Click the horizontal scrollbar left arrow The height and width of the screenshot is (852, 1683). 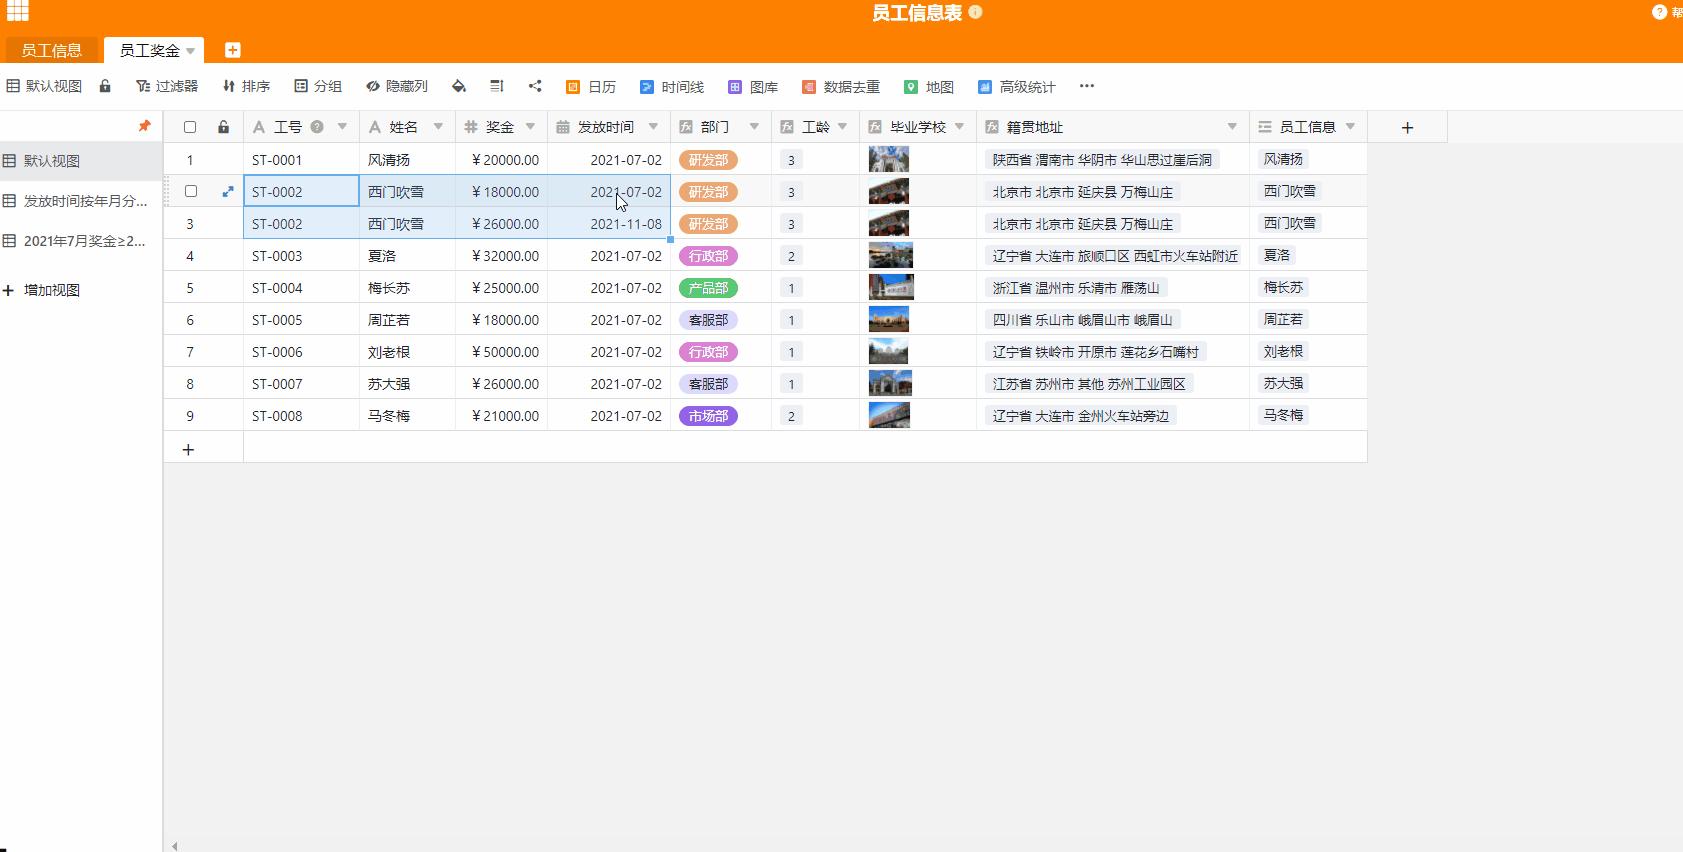175,846
